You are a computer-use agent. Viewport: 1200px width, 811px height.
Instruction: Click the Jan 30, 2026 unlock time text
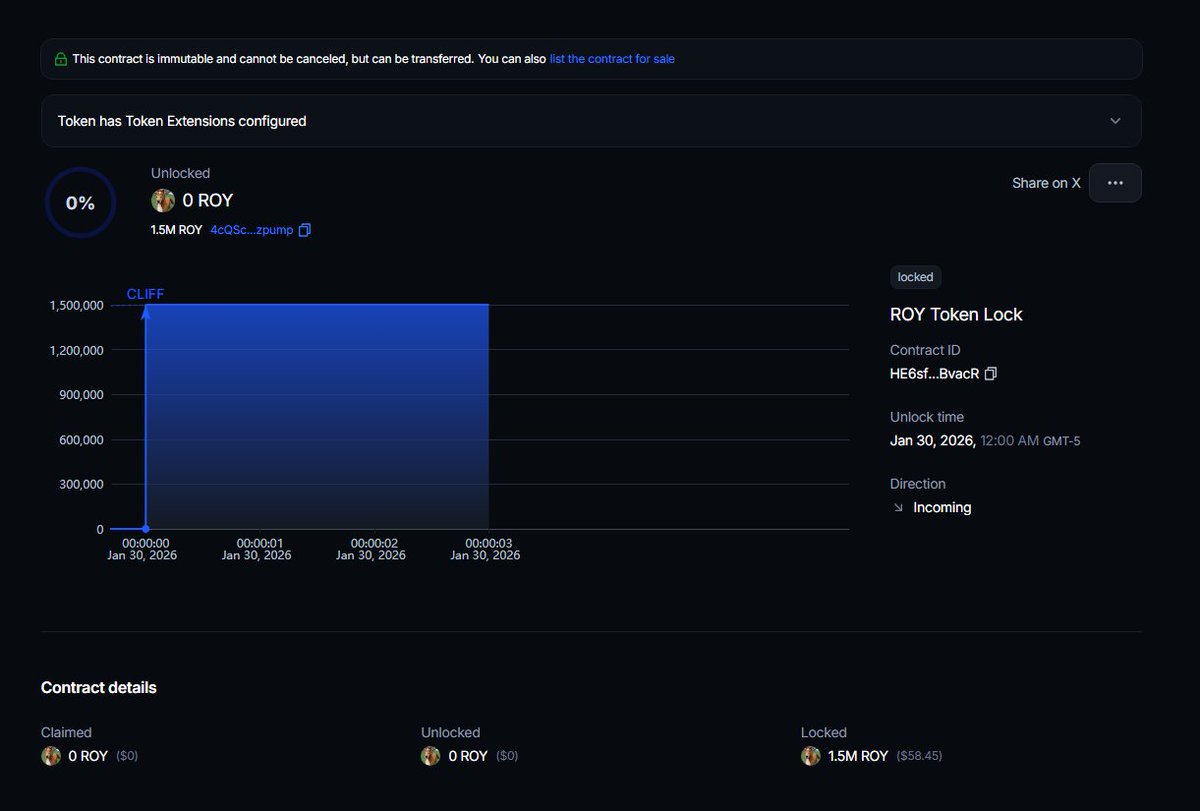pos(931,440)
